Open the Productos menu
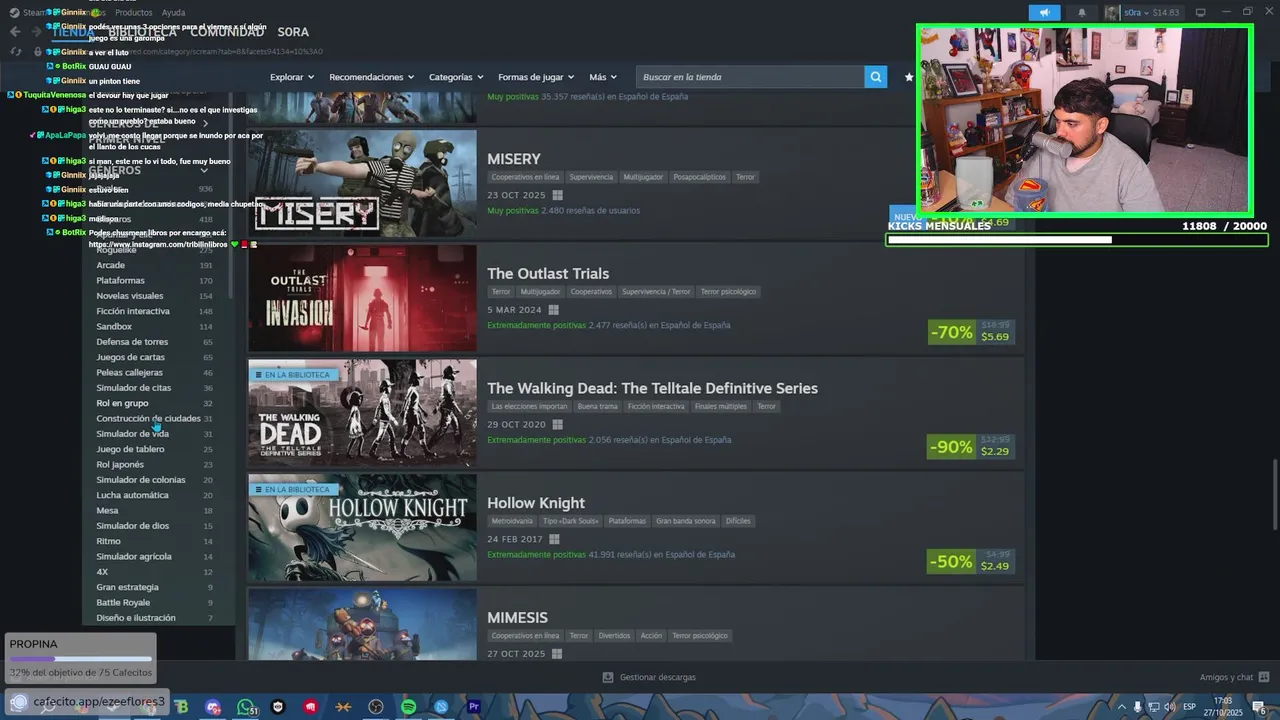Screen dimensions: 1280x720 (133, 13)
